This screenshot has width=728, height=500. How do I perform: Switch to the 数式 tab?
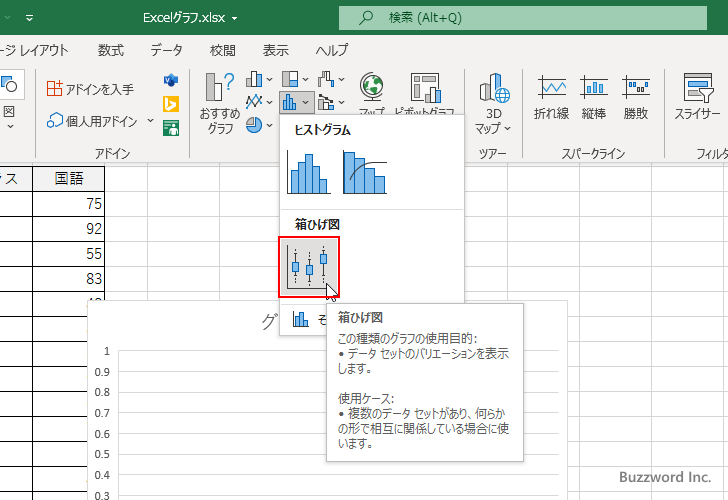[x=111, y=50]
